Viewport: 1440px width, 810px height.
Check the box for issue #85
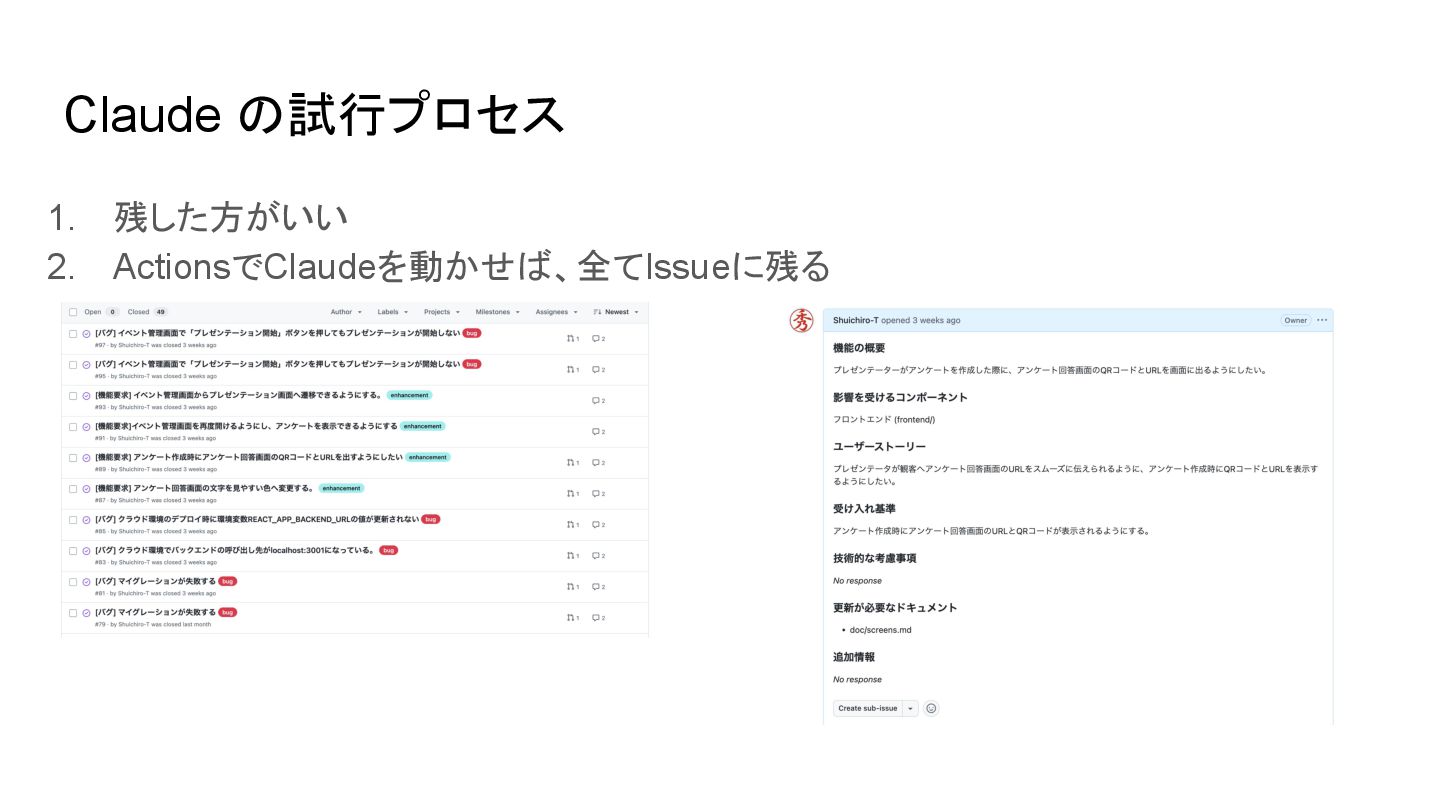73,520
